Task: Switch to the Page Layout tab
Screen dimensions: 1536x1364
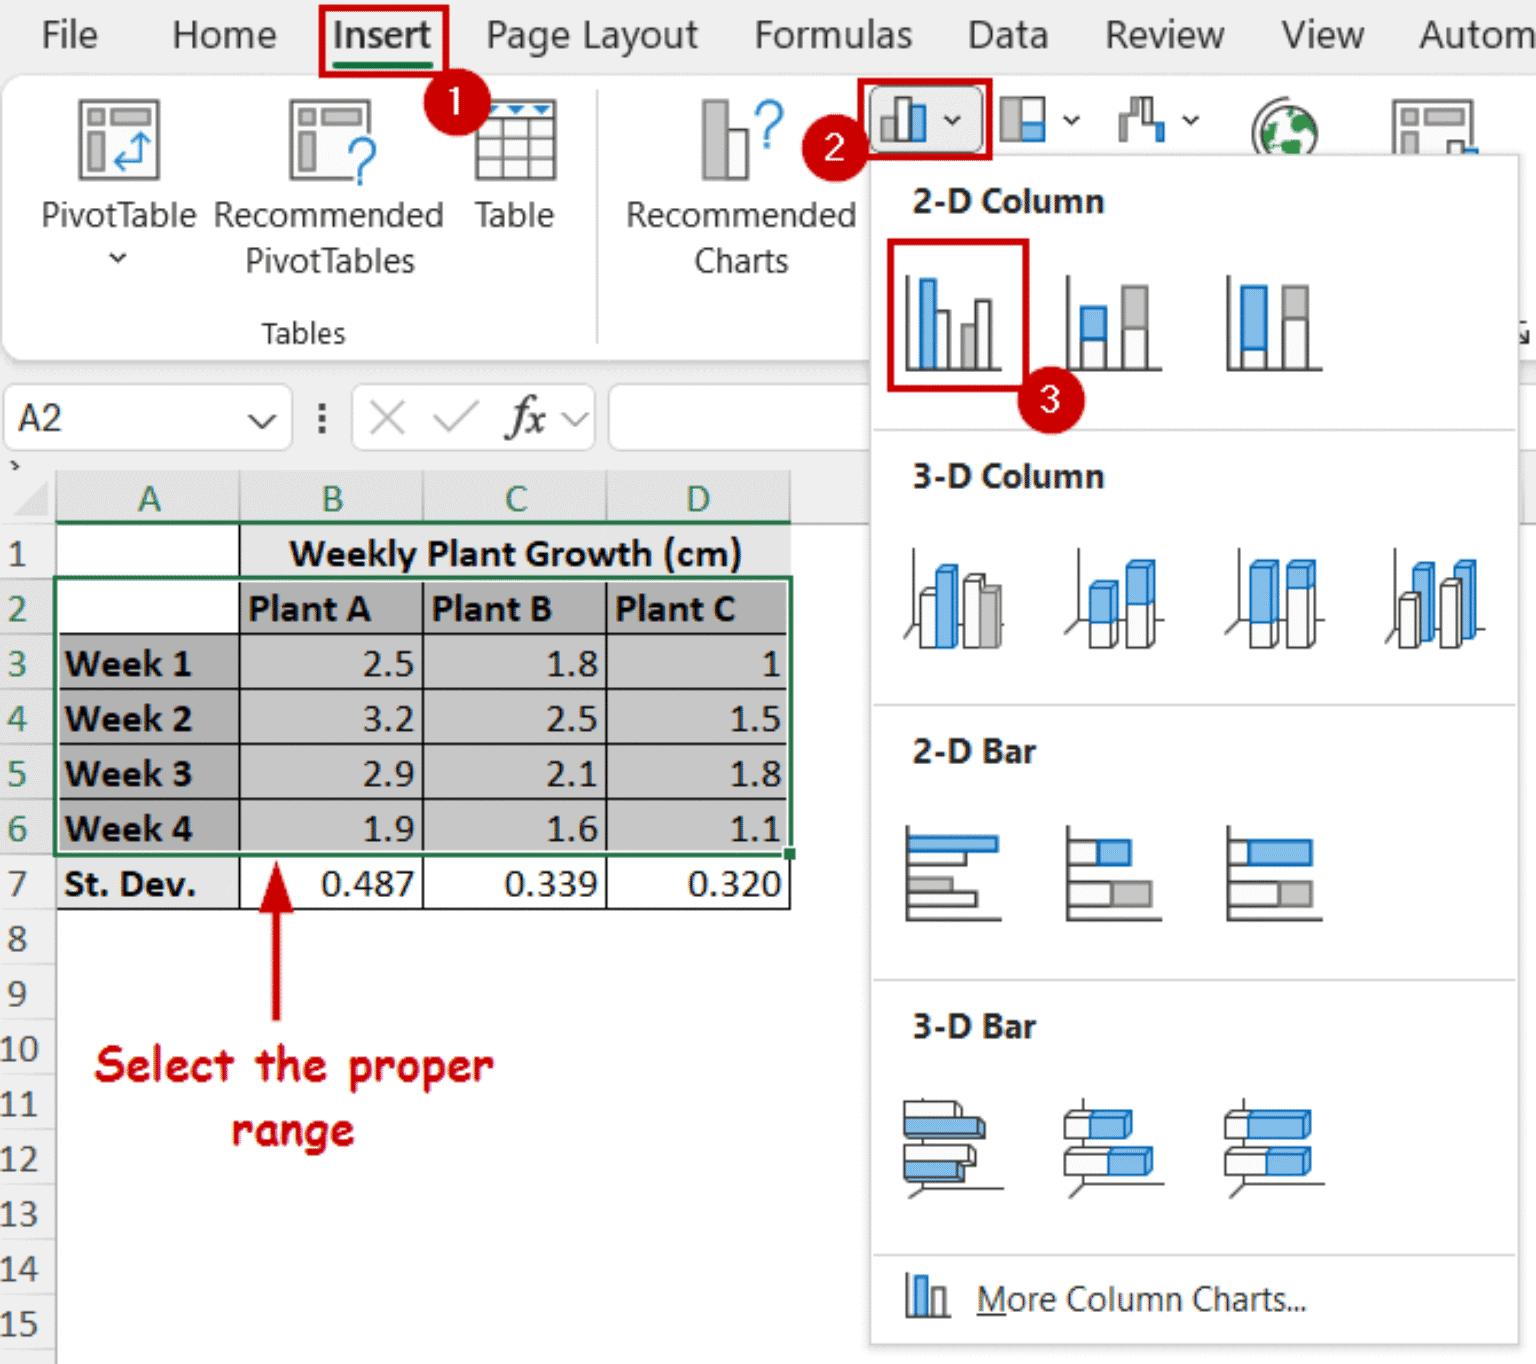Action: coord(591,36)
